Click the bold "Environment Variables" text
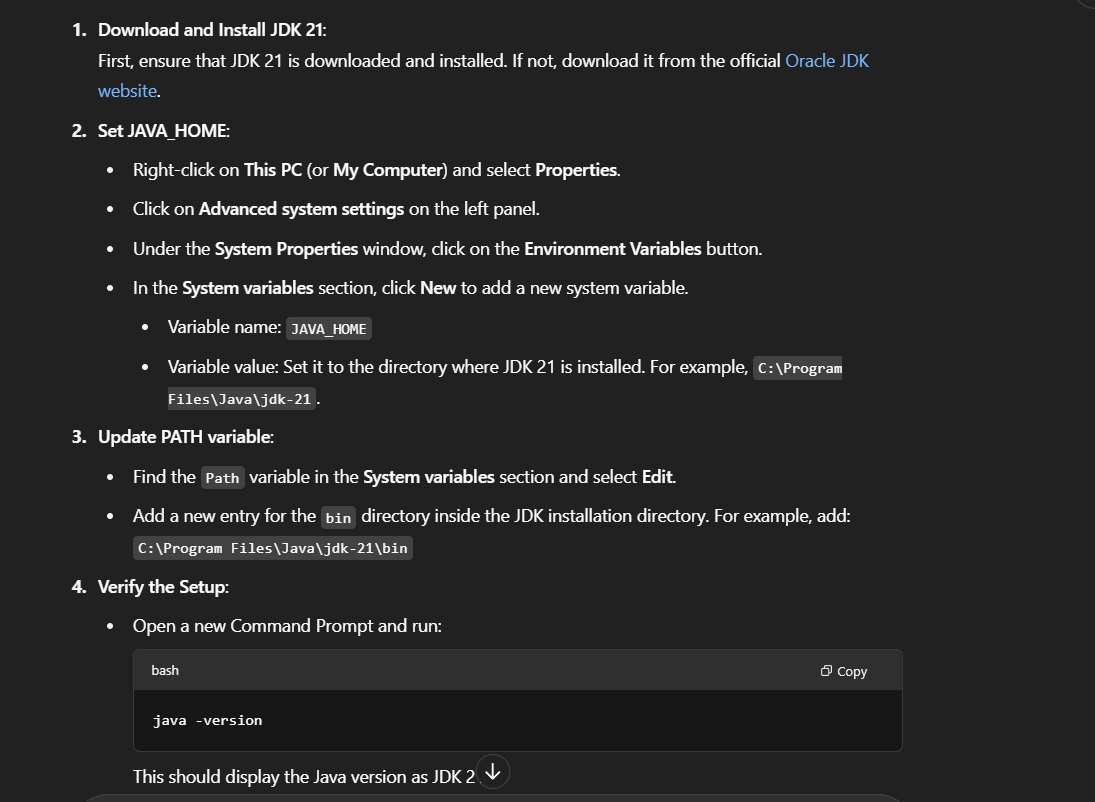This screenshot has width=1095, height=802. pos(612,249)
